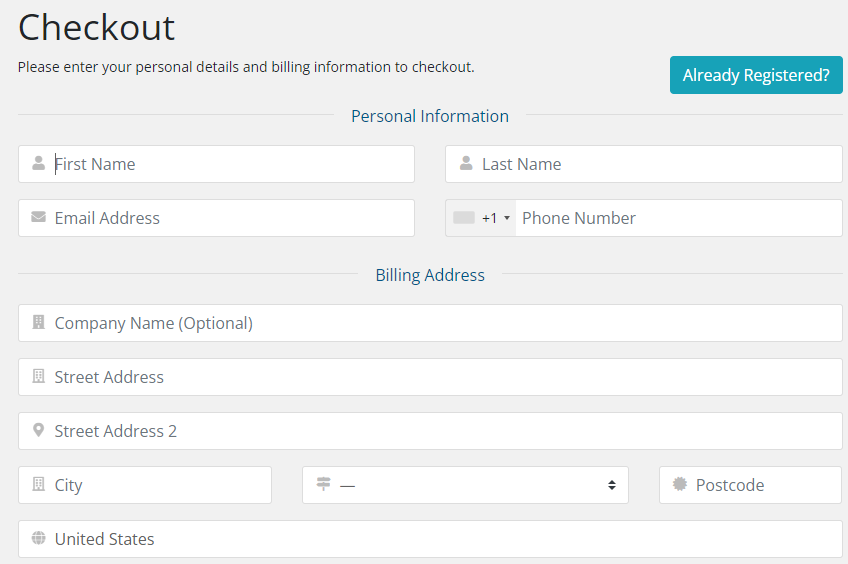Click the envelope icon in Email Address

pos(38,217)
